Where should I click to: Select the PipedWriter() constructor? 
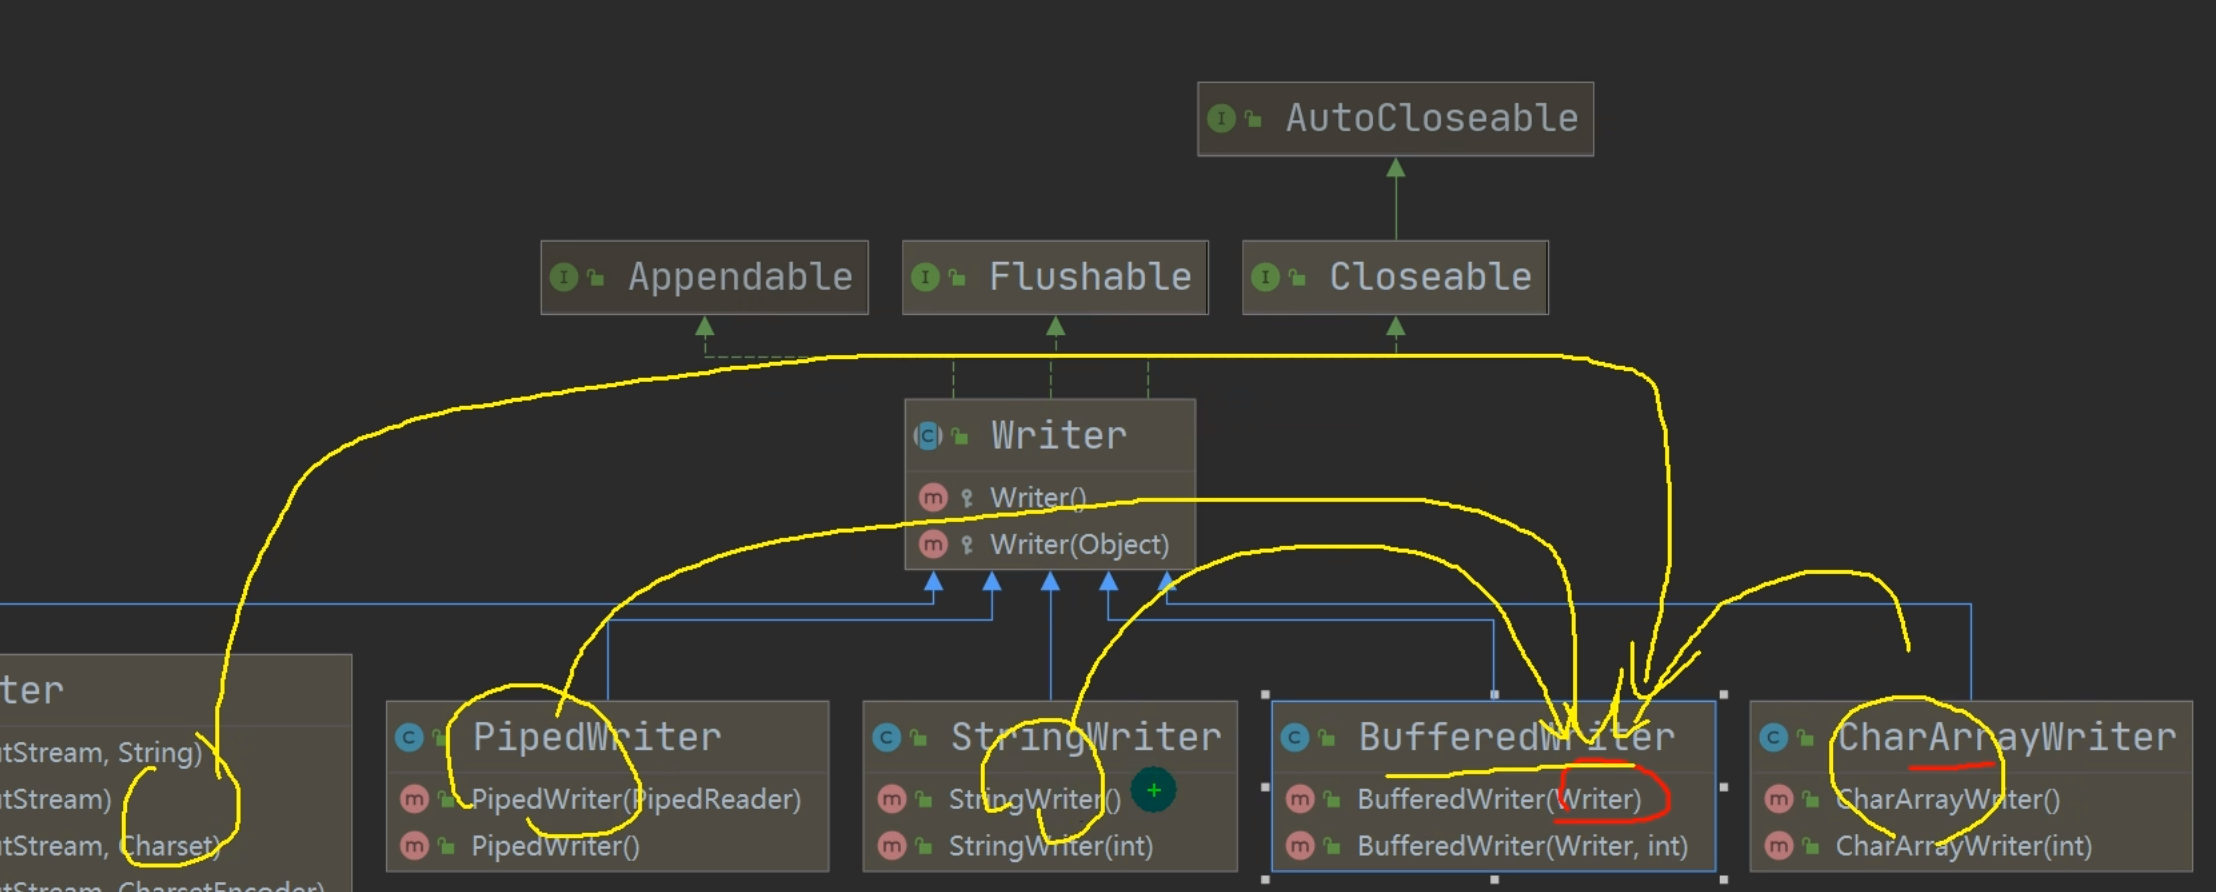pyautogui.click(x=607, y=846)
